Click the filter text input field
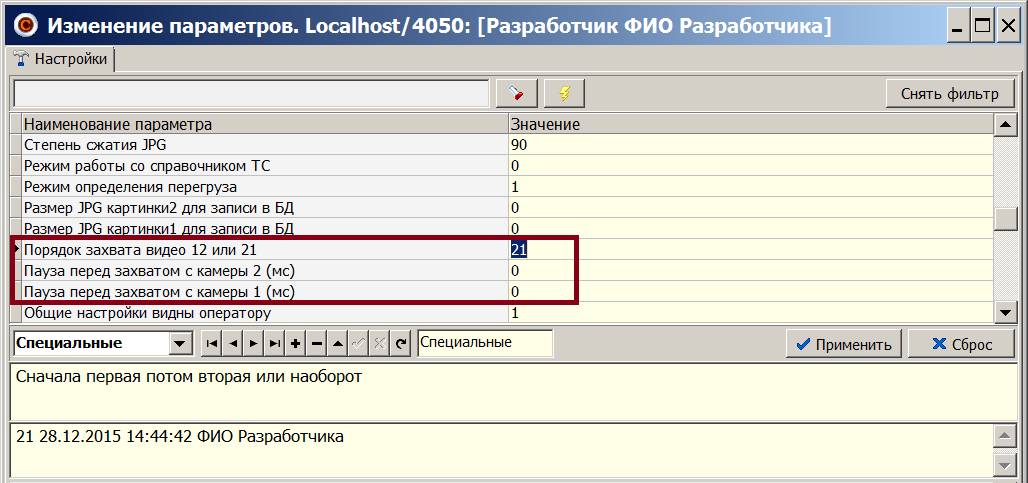Screen dimensions: 1028x483 pyautogui.click(x=251, y=94)
